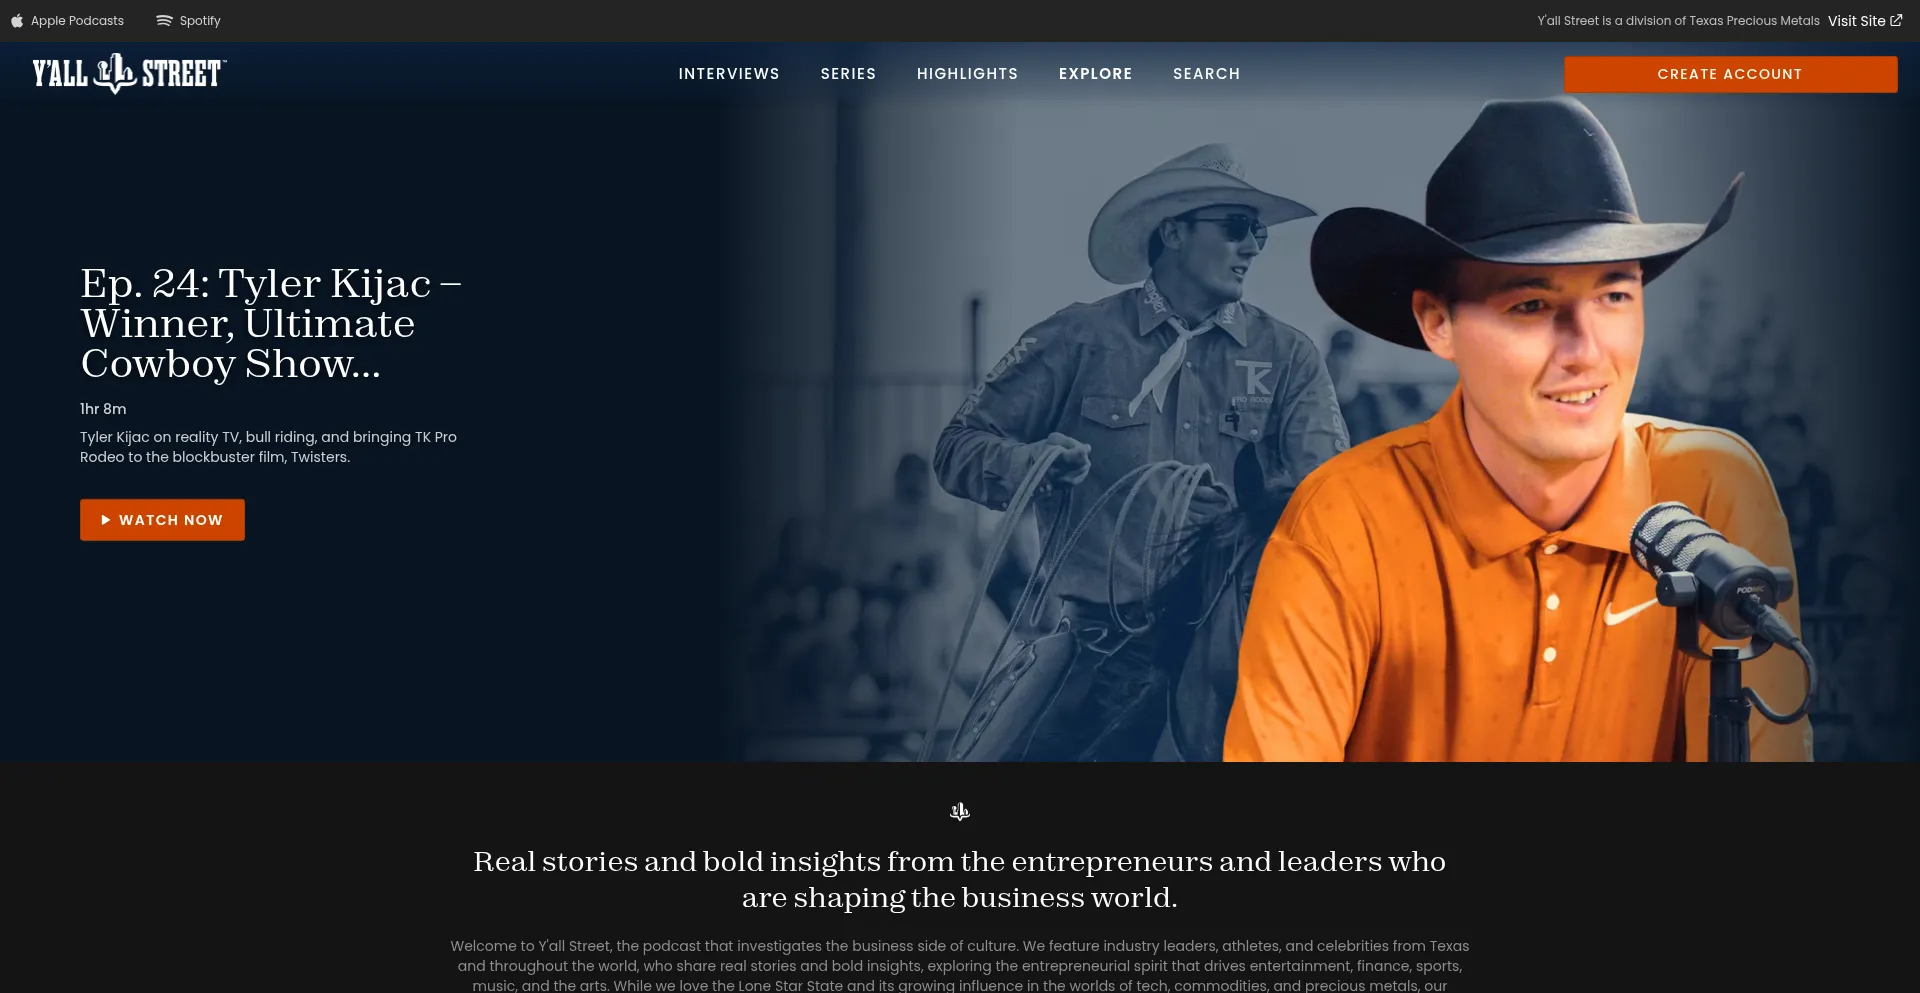Click the Apple logo icon
Viewport: 1920px width, 993px height.
click(17, 21)
